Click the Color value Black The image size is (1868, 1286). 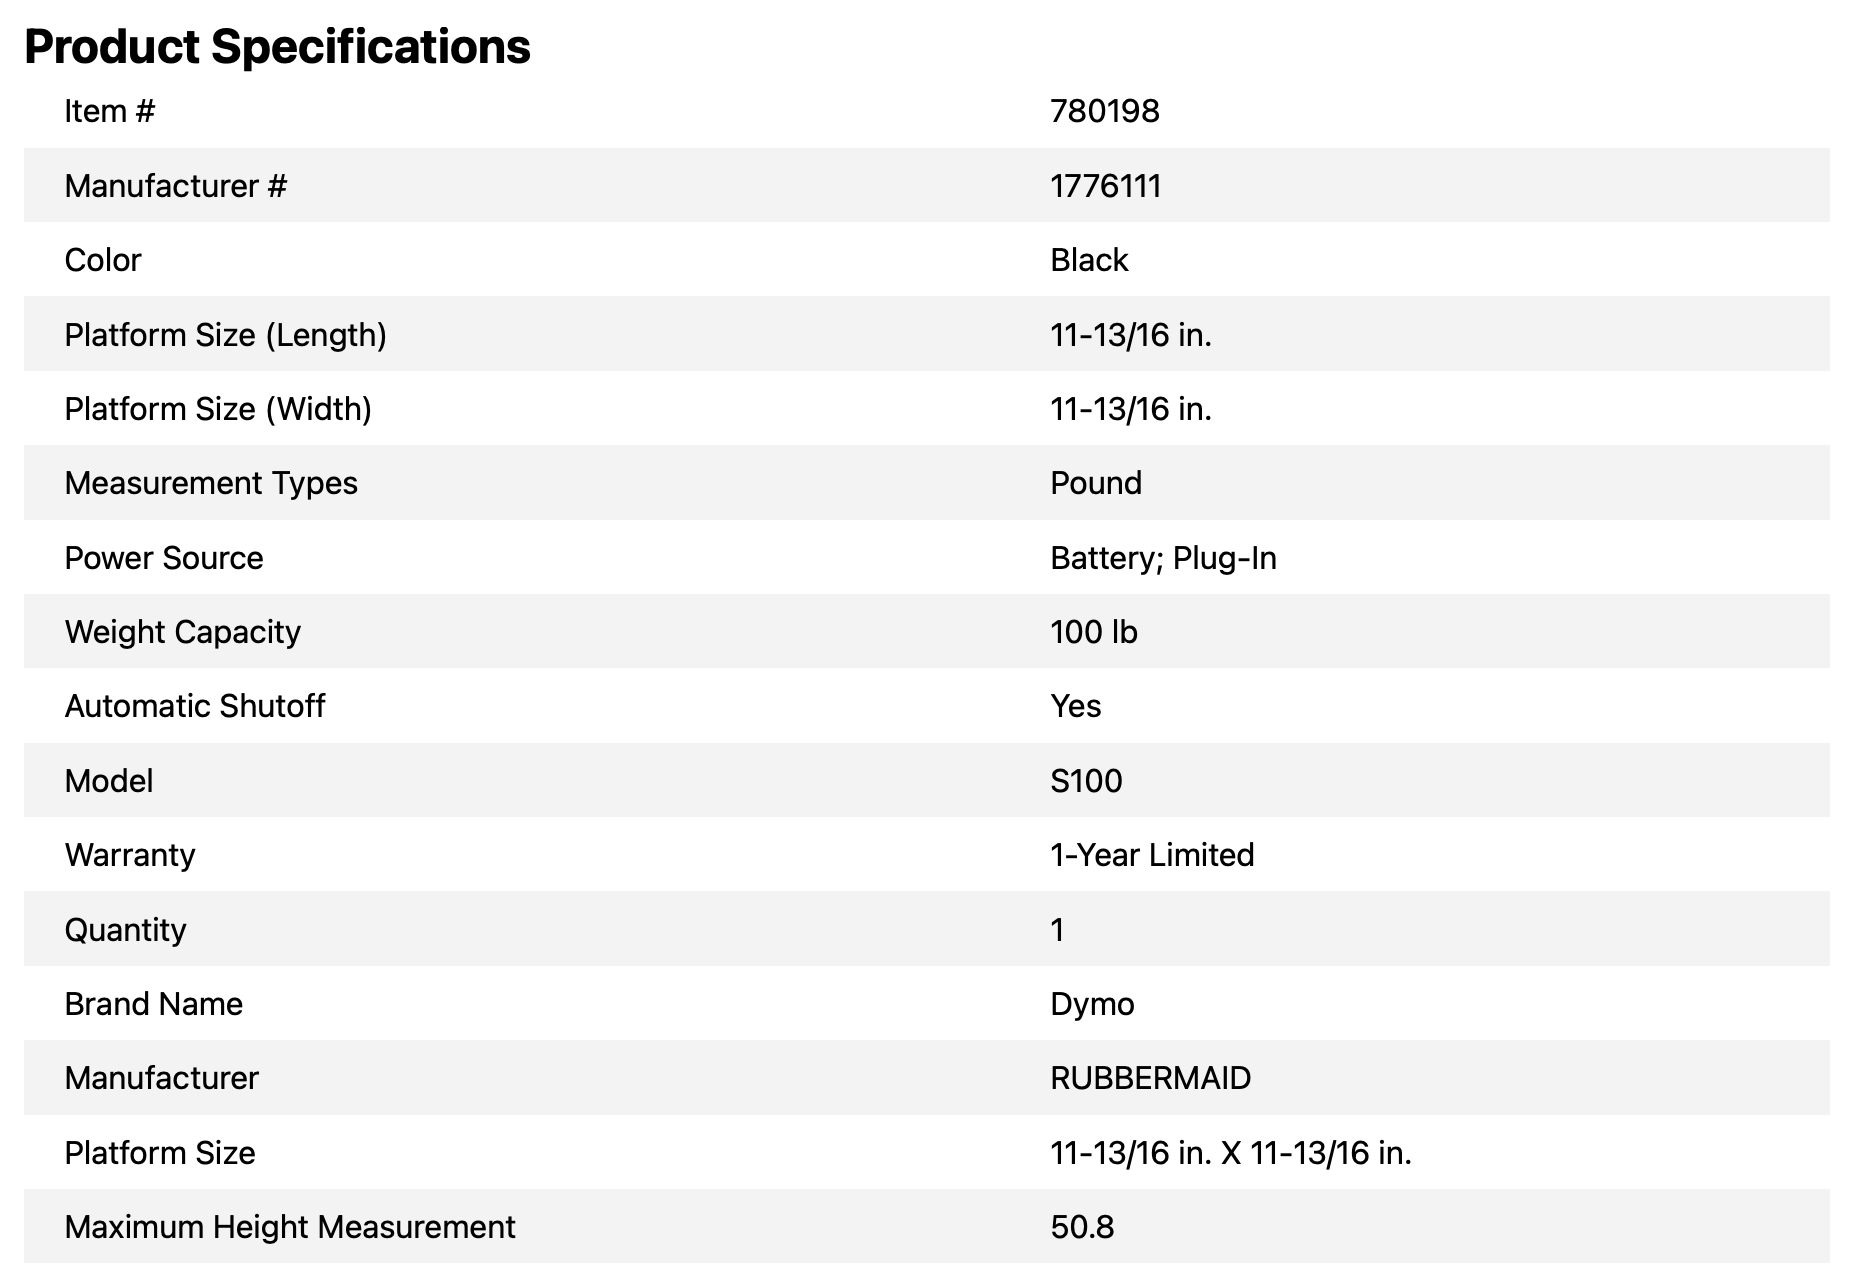point(1088,260)
